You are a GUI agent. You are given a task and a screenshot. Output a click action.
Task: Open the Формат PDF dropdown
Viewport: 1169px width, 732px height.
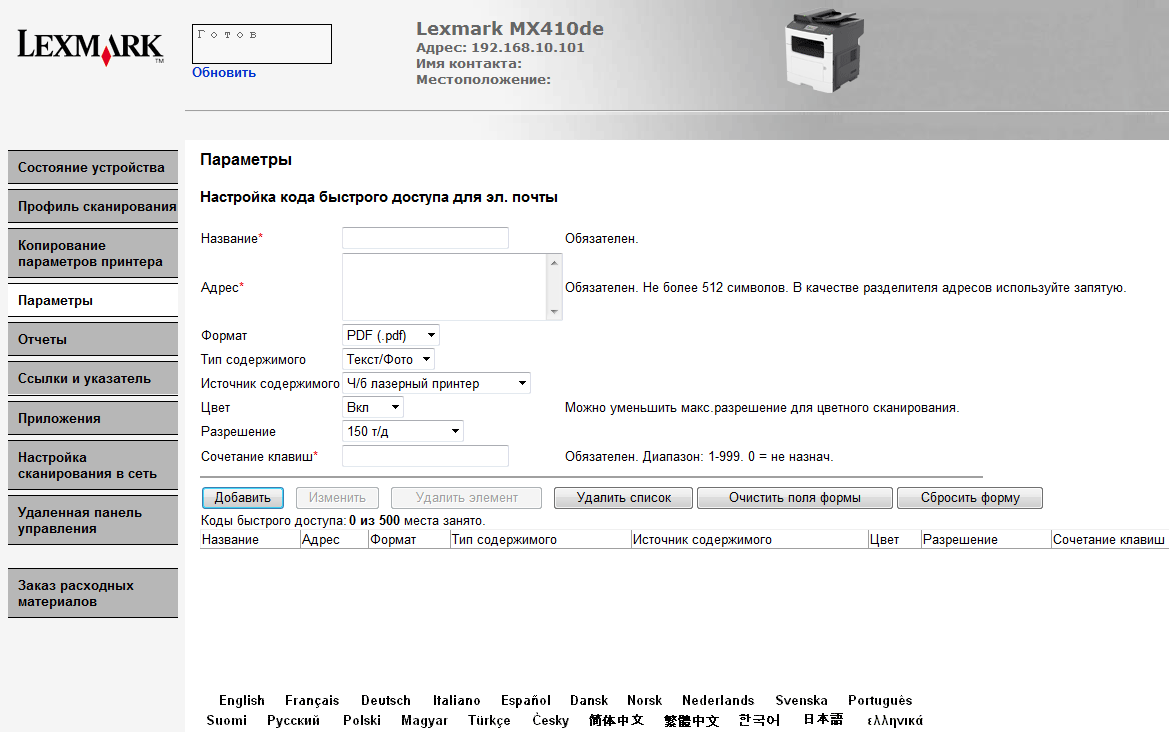391,335
